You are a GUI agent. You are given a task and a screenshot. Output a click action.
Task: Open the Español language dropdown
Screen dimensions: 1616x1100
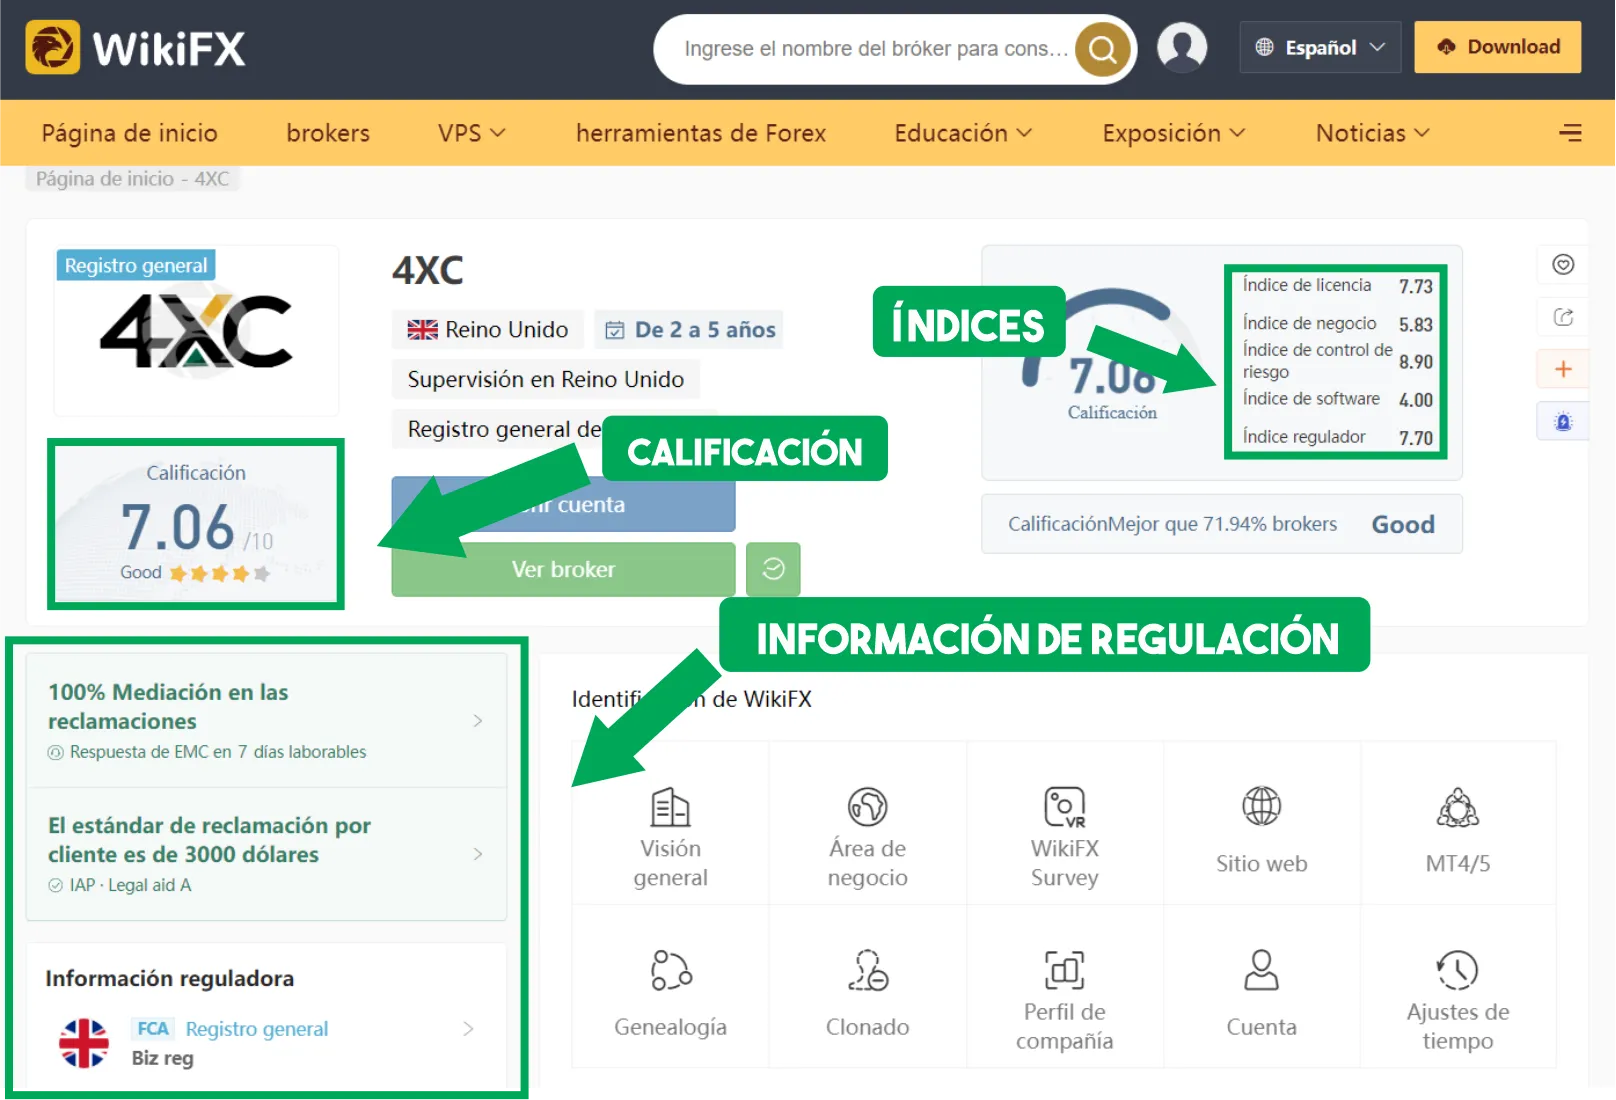1320,47
